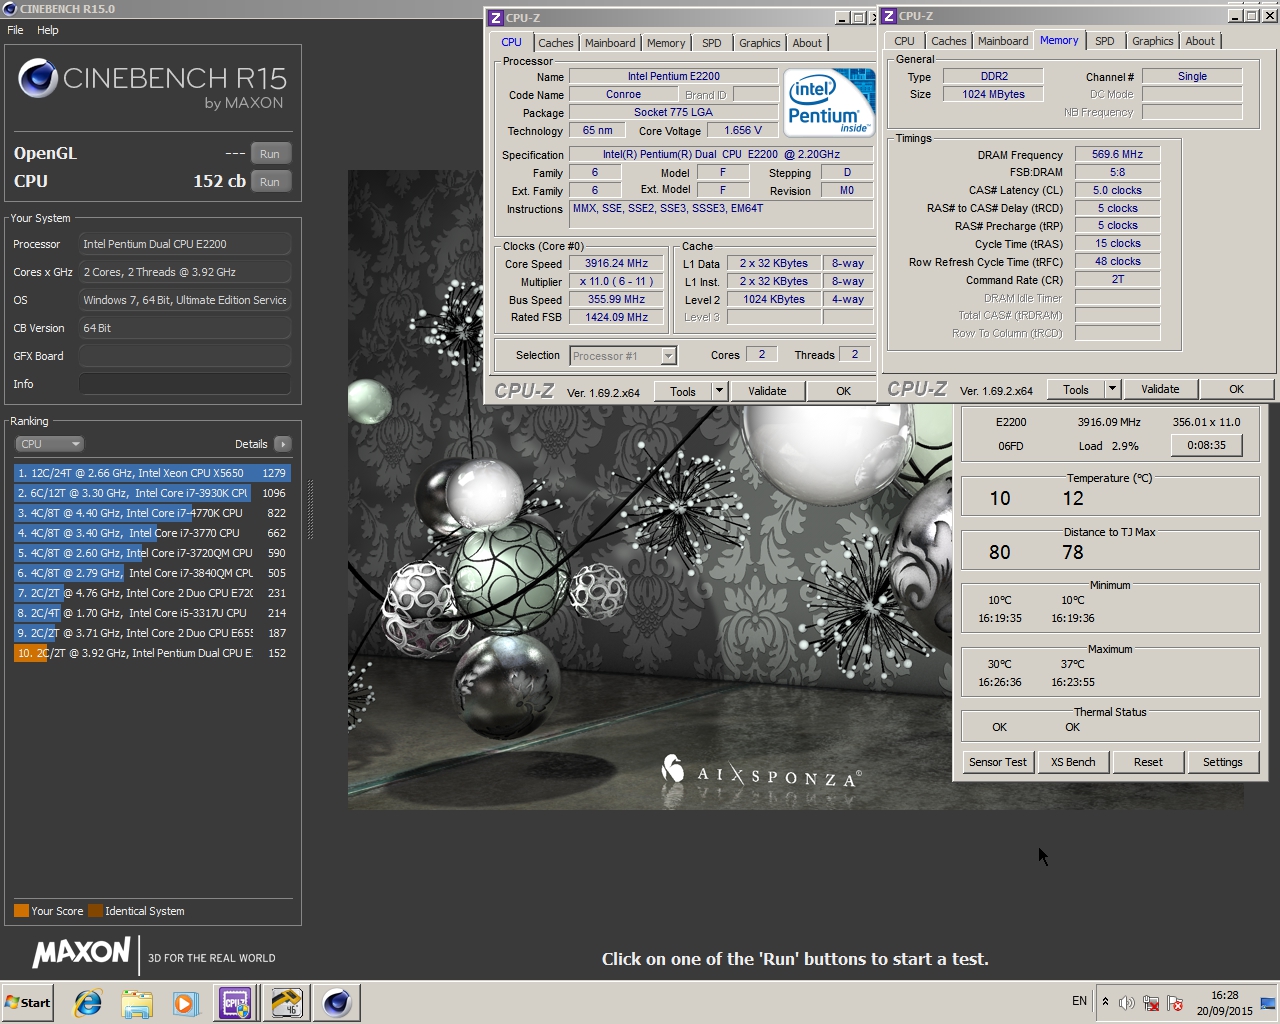Click the 0:08:35 timer button
1280x1024 pixels.
[x=1206, y=446]
